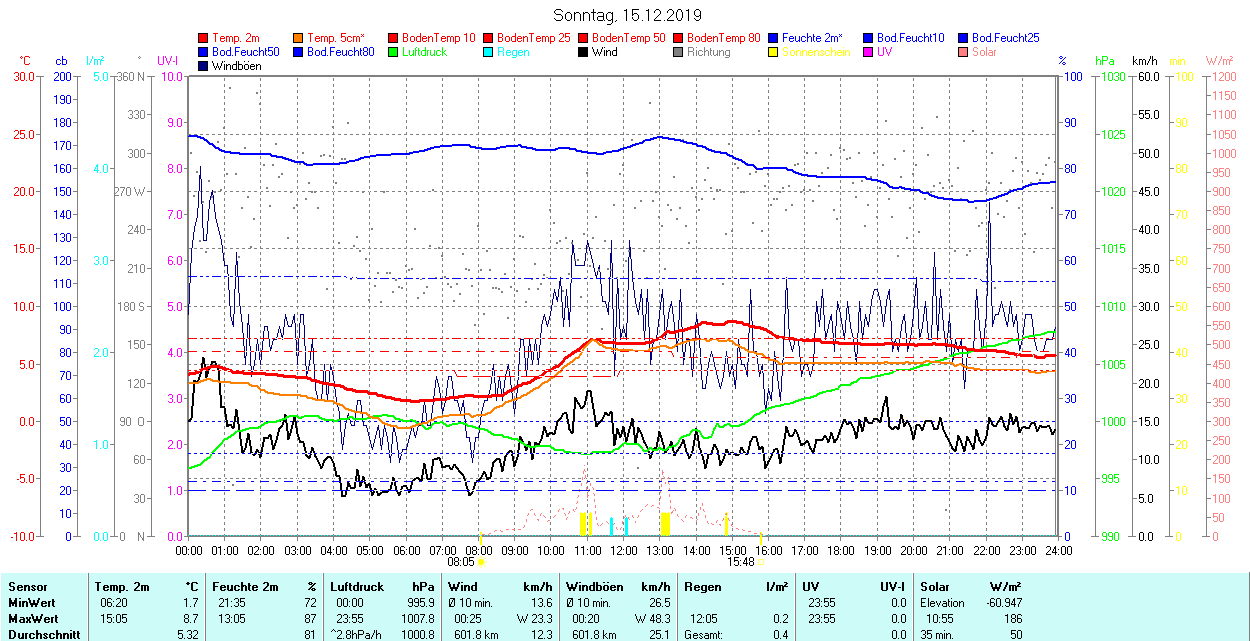The height and width of the screenshot is (641, 1250).
Task: Click the dark navy Windböen legend swatch
Action: (x=204, y=66)
